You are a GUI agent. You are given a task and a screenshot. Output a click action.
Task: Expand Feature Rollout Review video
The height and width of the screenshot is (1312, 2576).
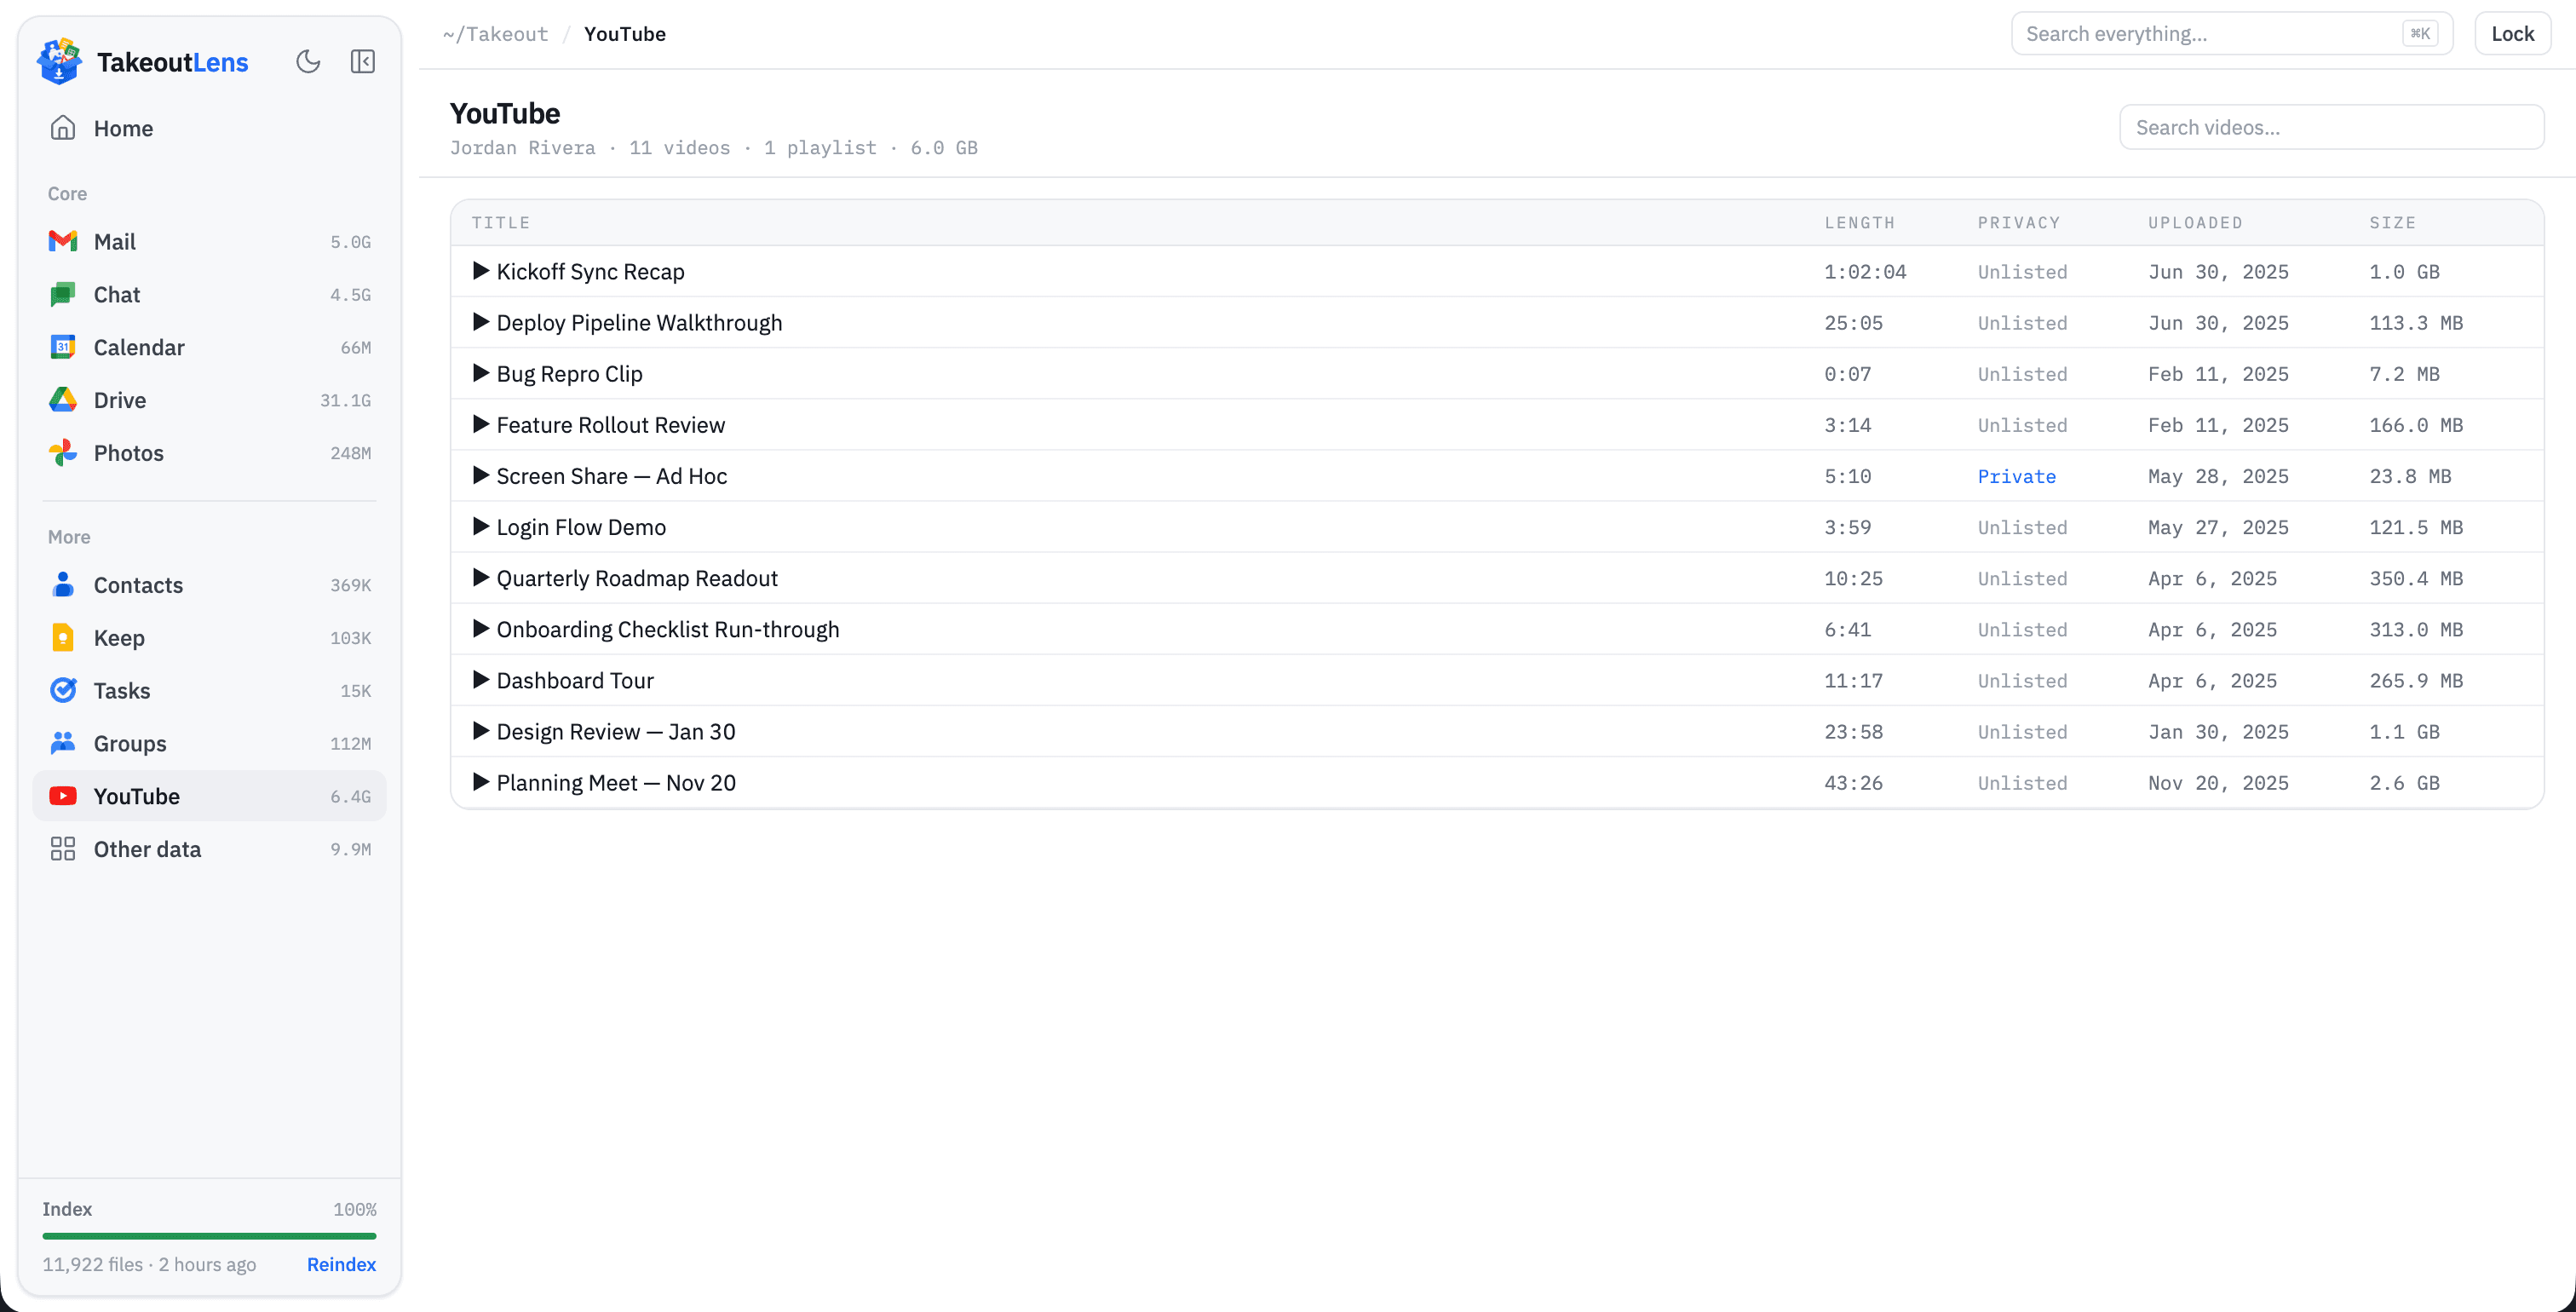click(x=481, y=424)
